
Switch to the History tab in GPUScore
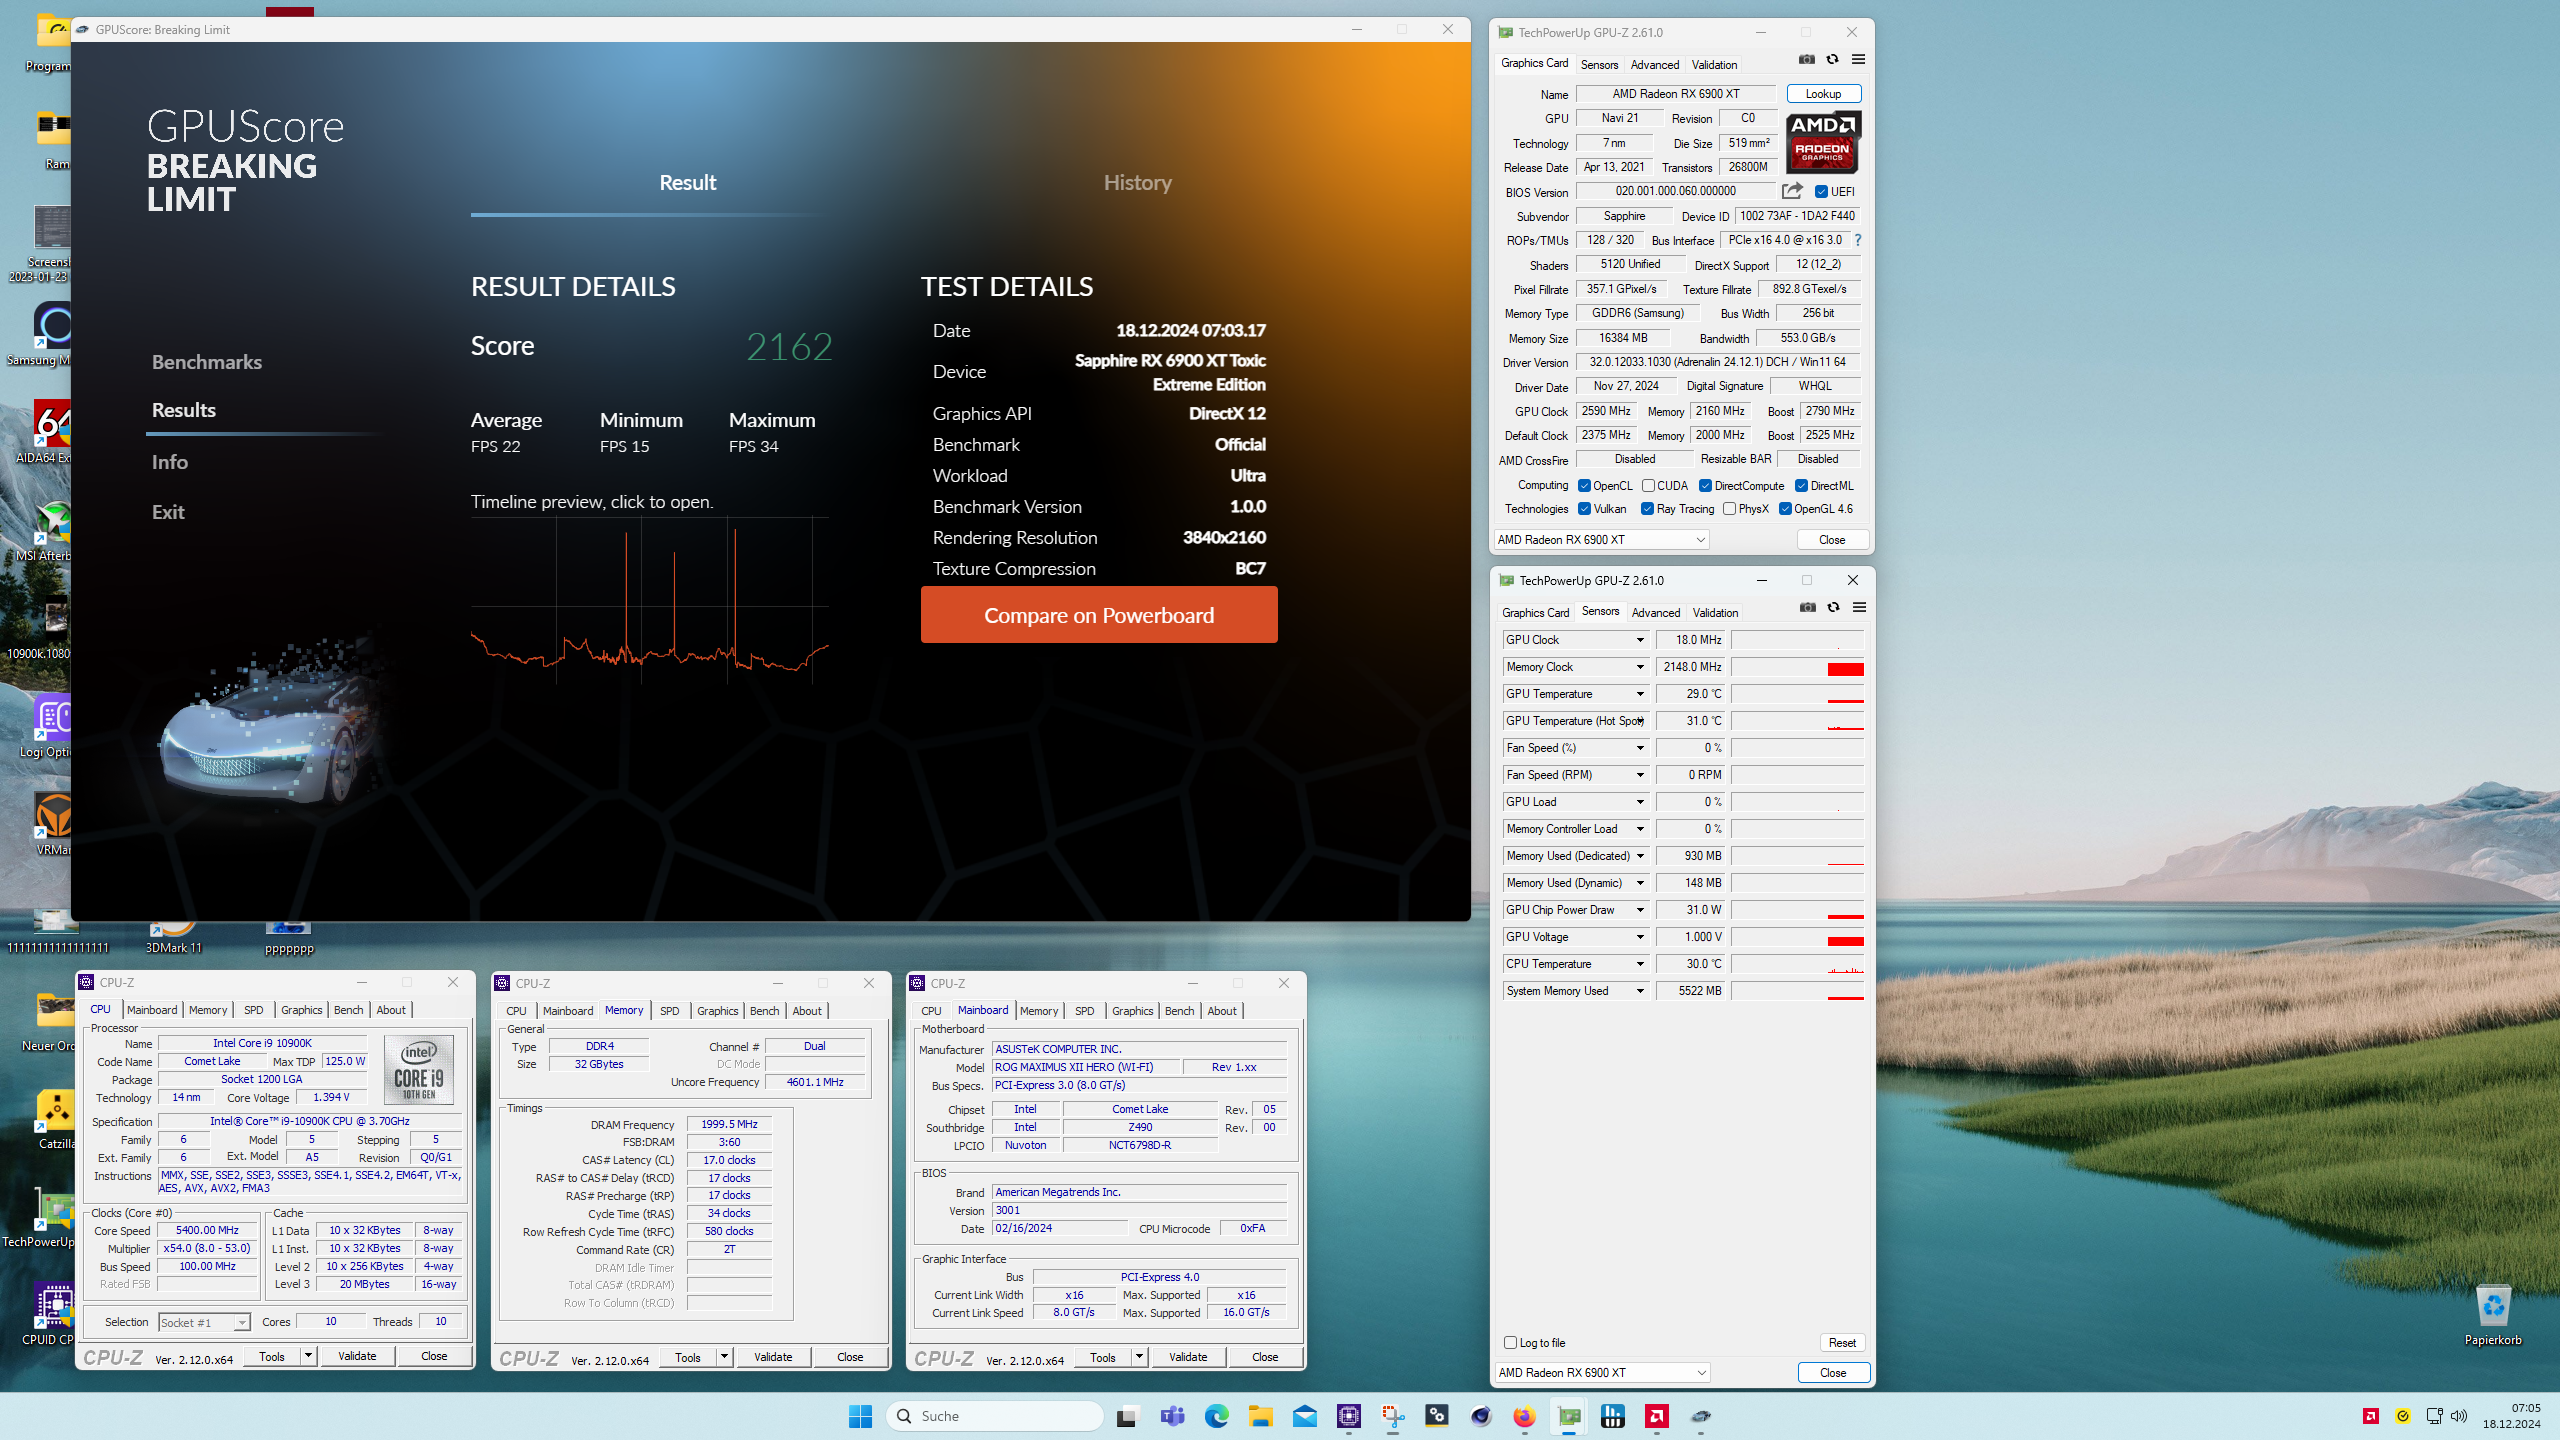[1137, 183]
